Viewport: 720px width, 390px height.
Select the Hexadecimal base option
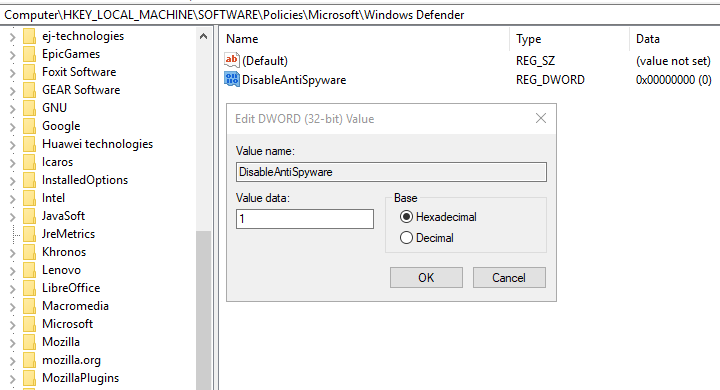point(438,217)
